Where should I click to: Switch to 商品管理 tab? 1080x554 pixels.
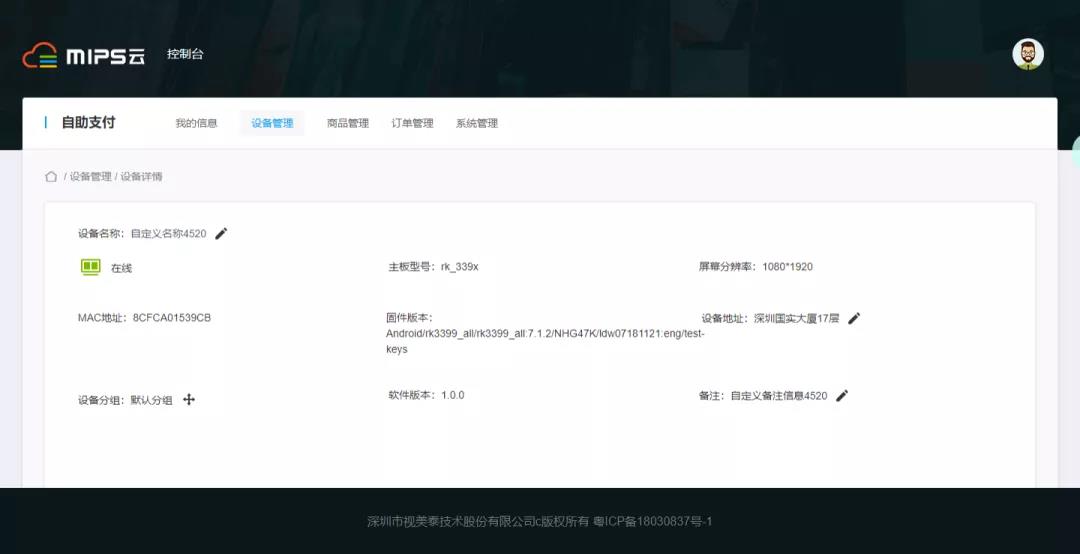pos(348,123)
